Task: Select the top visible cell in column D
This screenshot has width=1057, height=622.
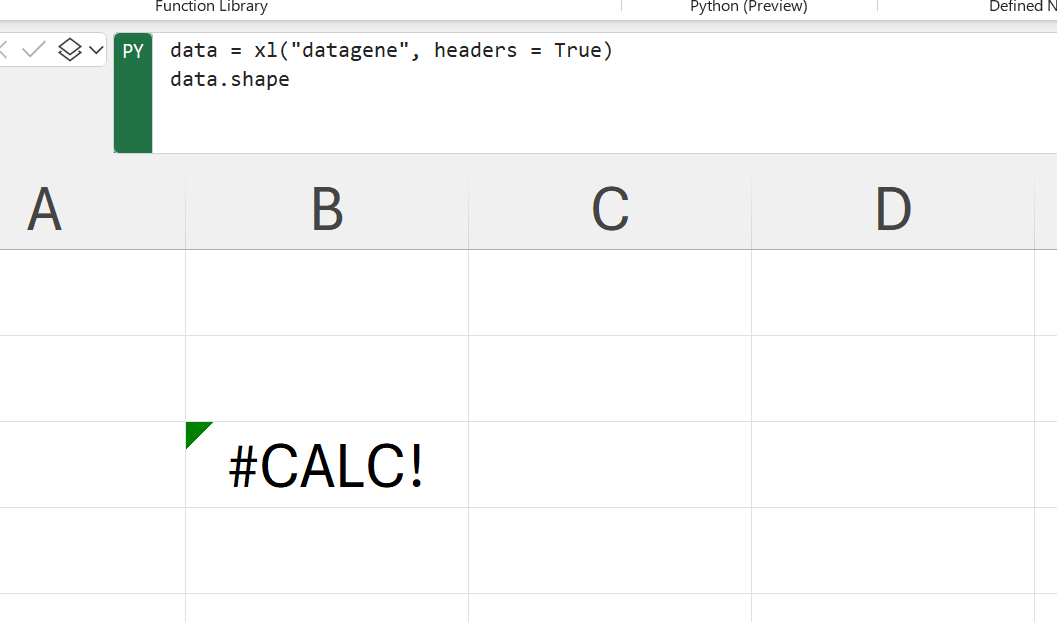Action: pyautogui.click(x=893, y=292)
